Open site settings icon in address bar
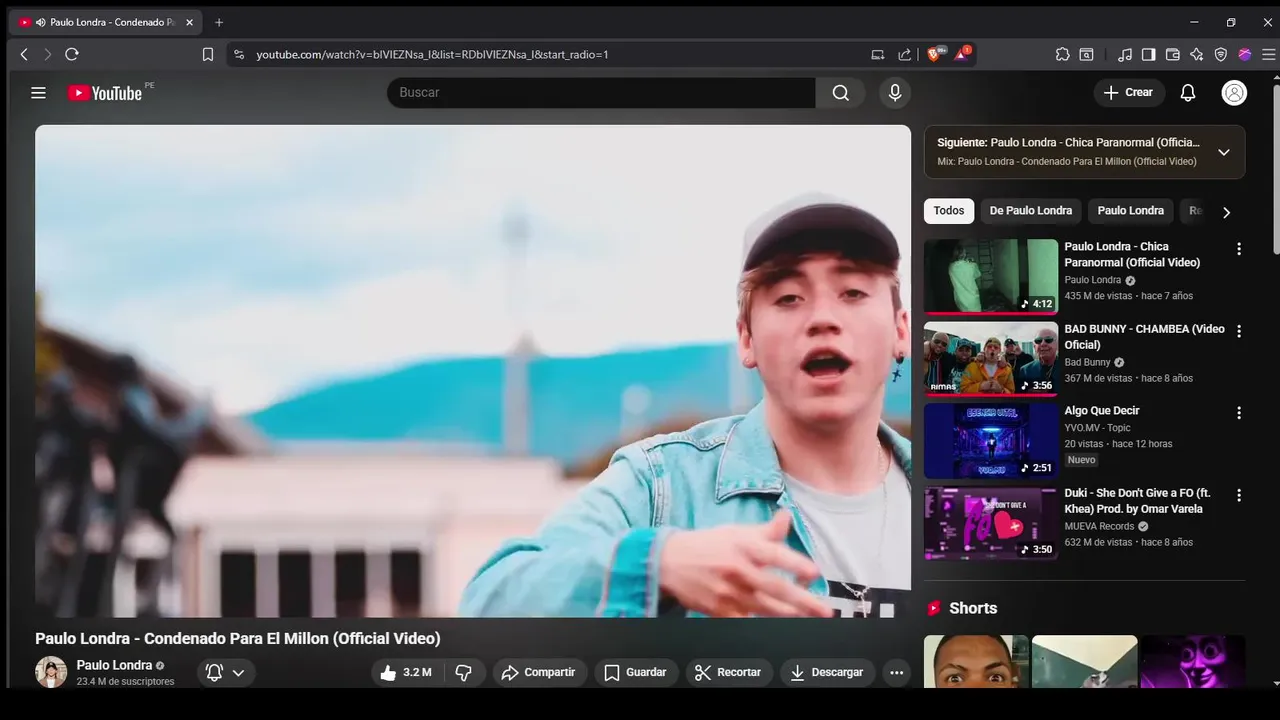Screen dimensions: 1280x720 point(239,55)
